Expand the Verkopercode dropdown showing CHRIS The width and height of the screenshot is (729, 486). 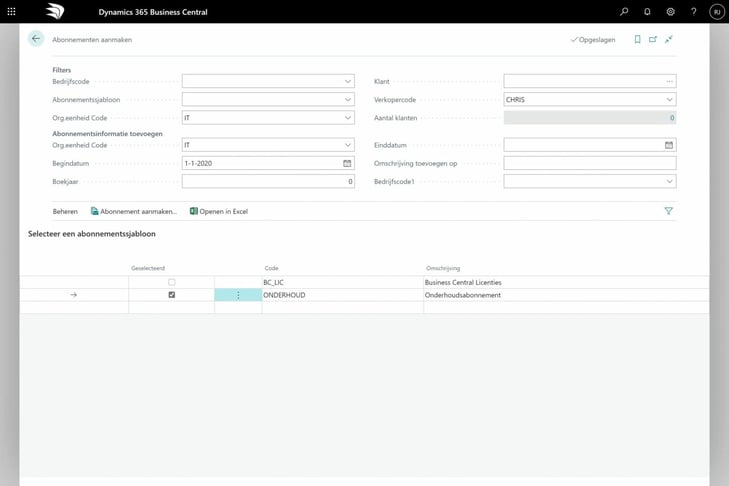click(x=669, y=100)
